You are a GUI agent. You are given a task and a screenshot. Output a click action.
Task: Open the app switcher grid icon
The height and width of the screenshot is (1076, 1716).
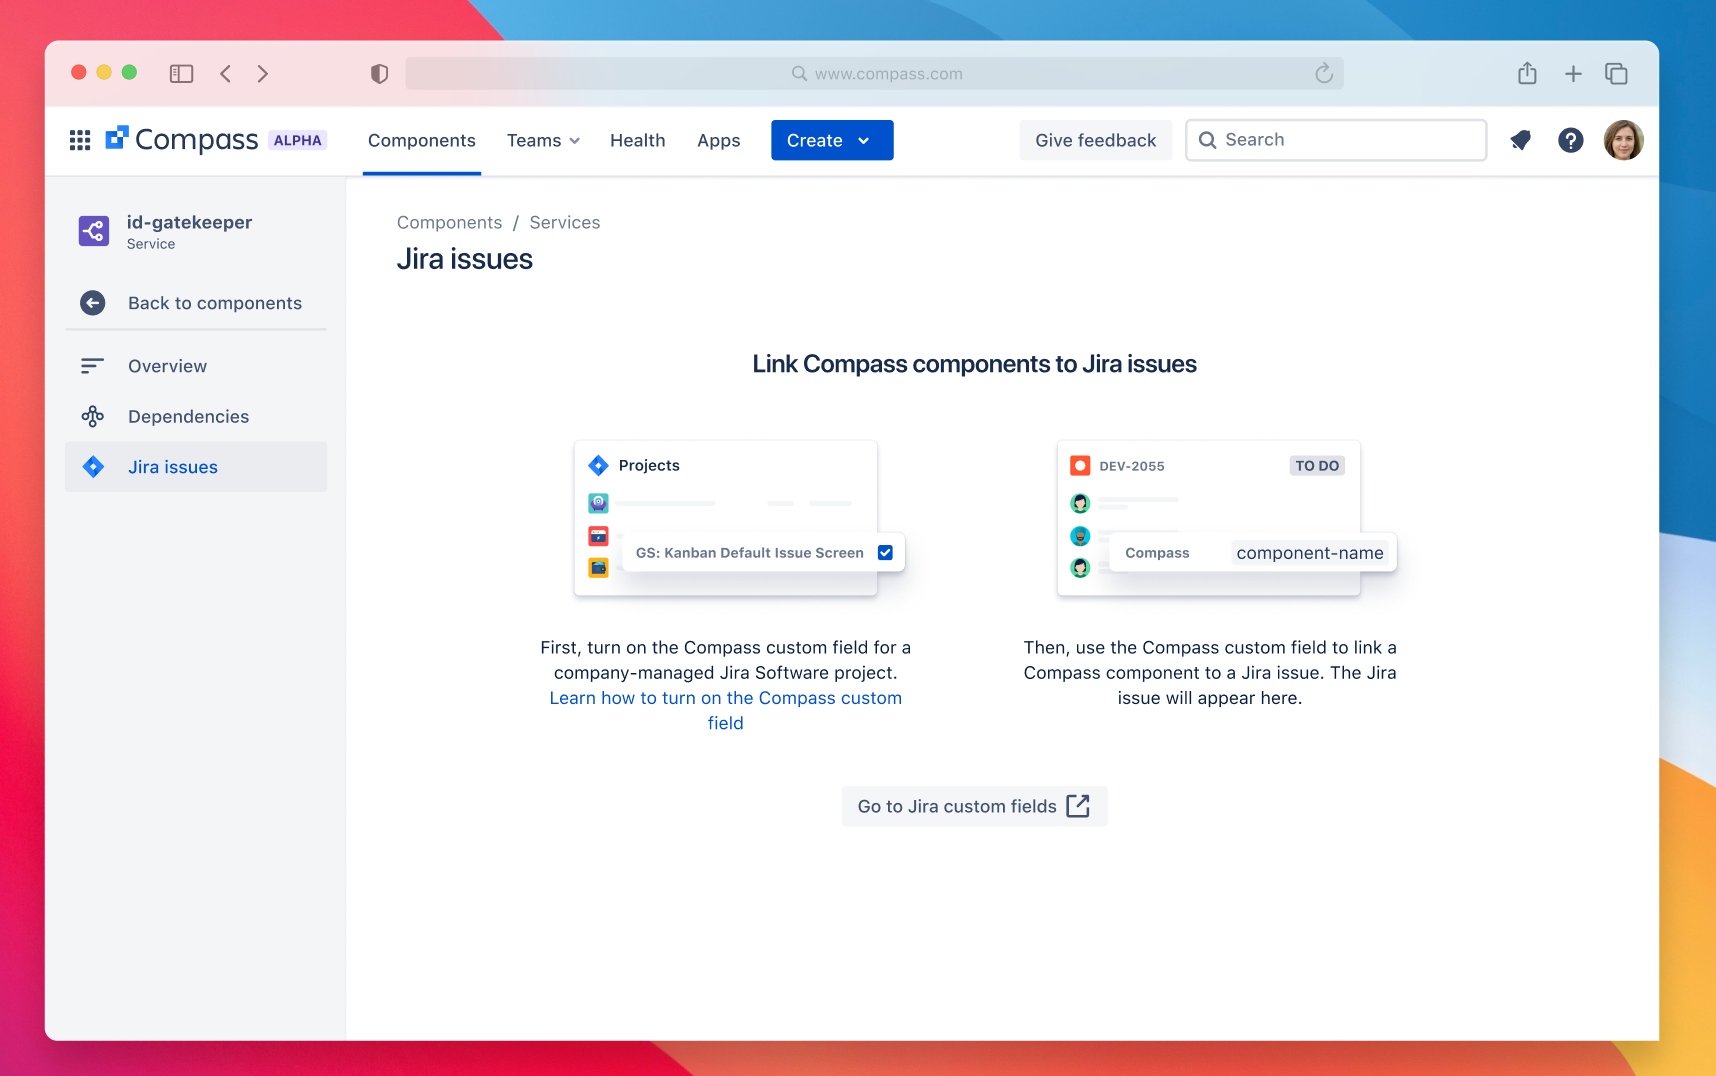coord(80,140)
